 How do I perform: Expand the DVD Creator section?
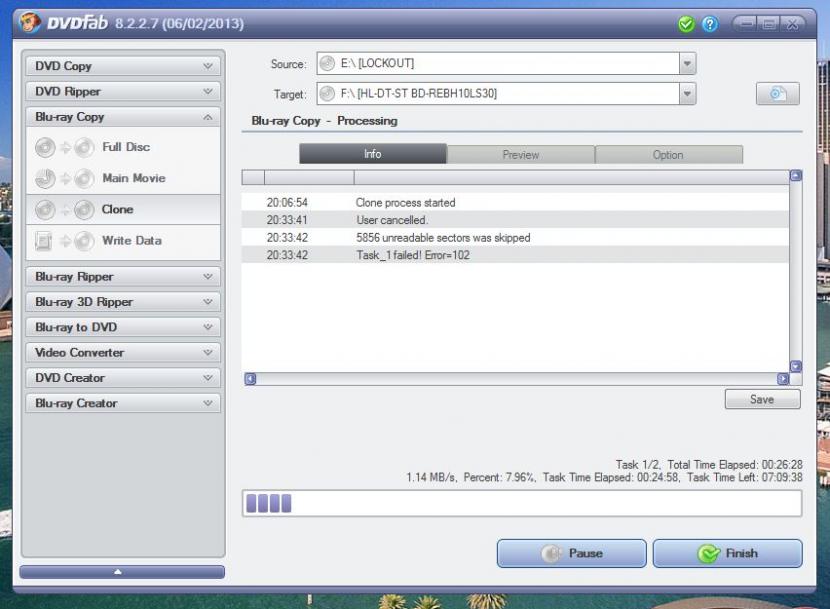point(123,378)
